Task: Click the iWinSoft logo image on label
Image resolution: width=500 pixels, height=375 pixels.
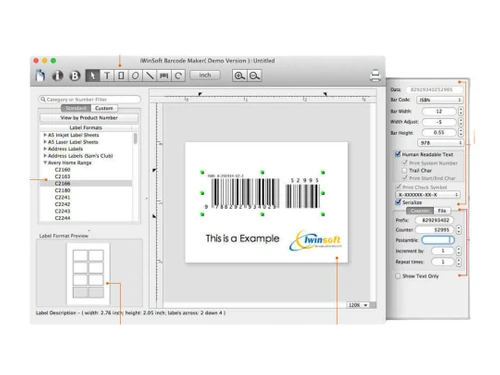Action: [x=315, y=240]
